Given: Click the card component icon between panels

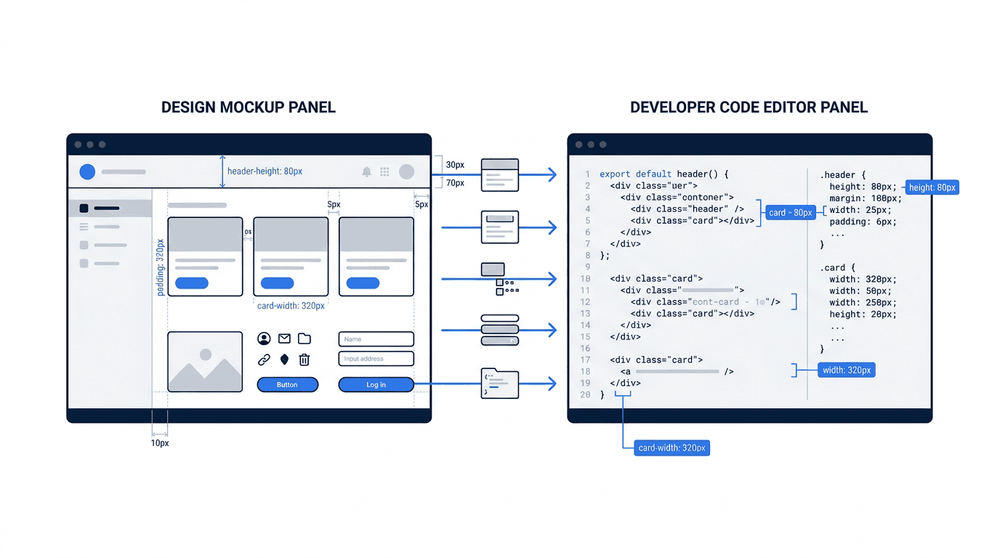Looking at the screenshot, I should [x=499, y=227].
